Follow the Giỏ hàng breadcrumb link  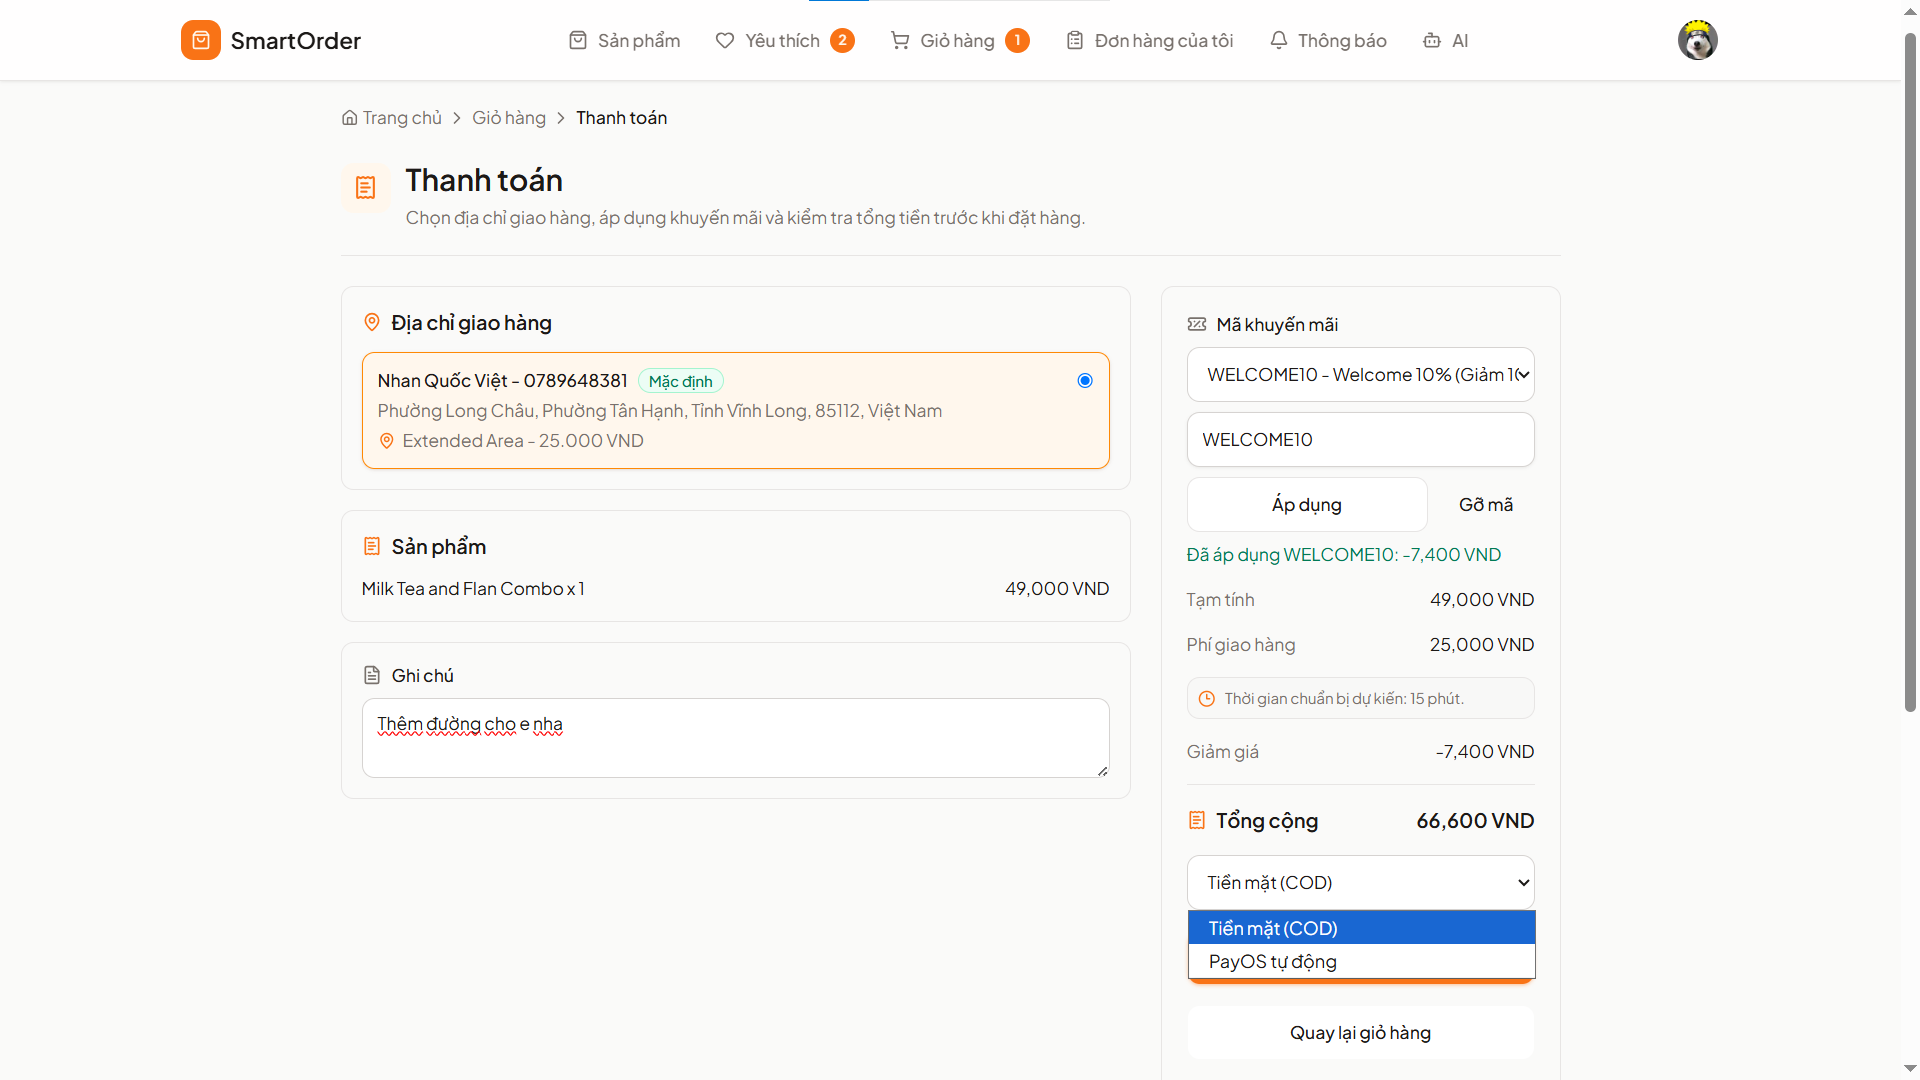coord(509,118)
